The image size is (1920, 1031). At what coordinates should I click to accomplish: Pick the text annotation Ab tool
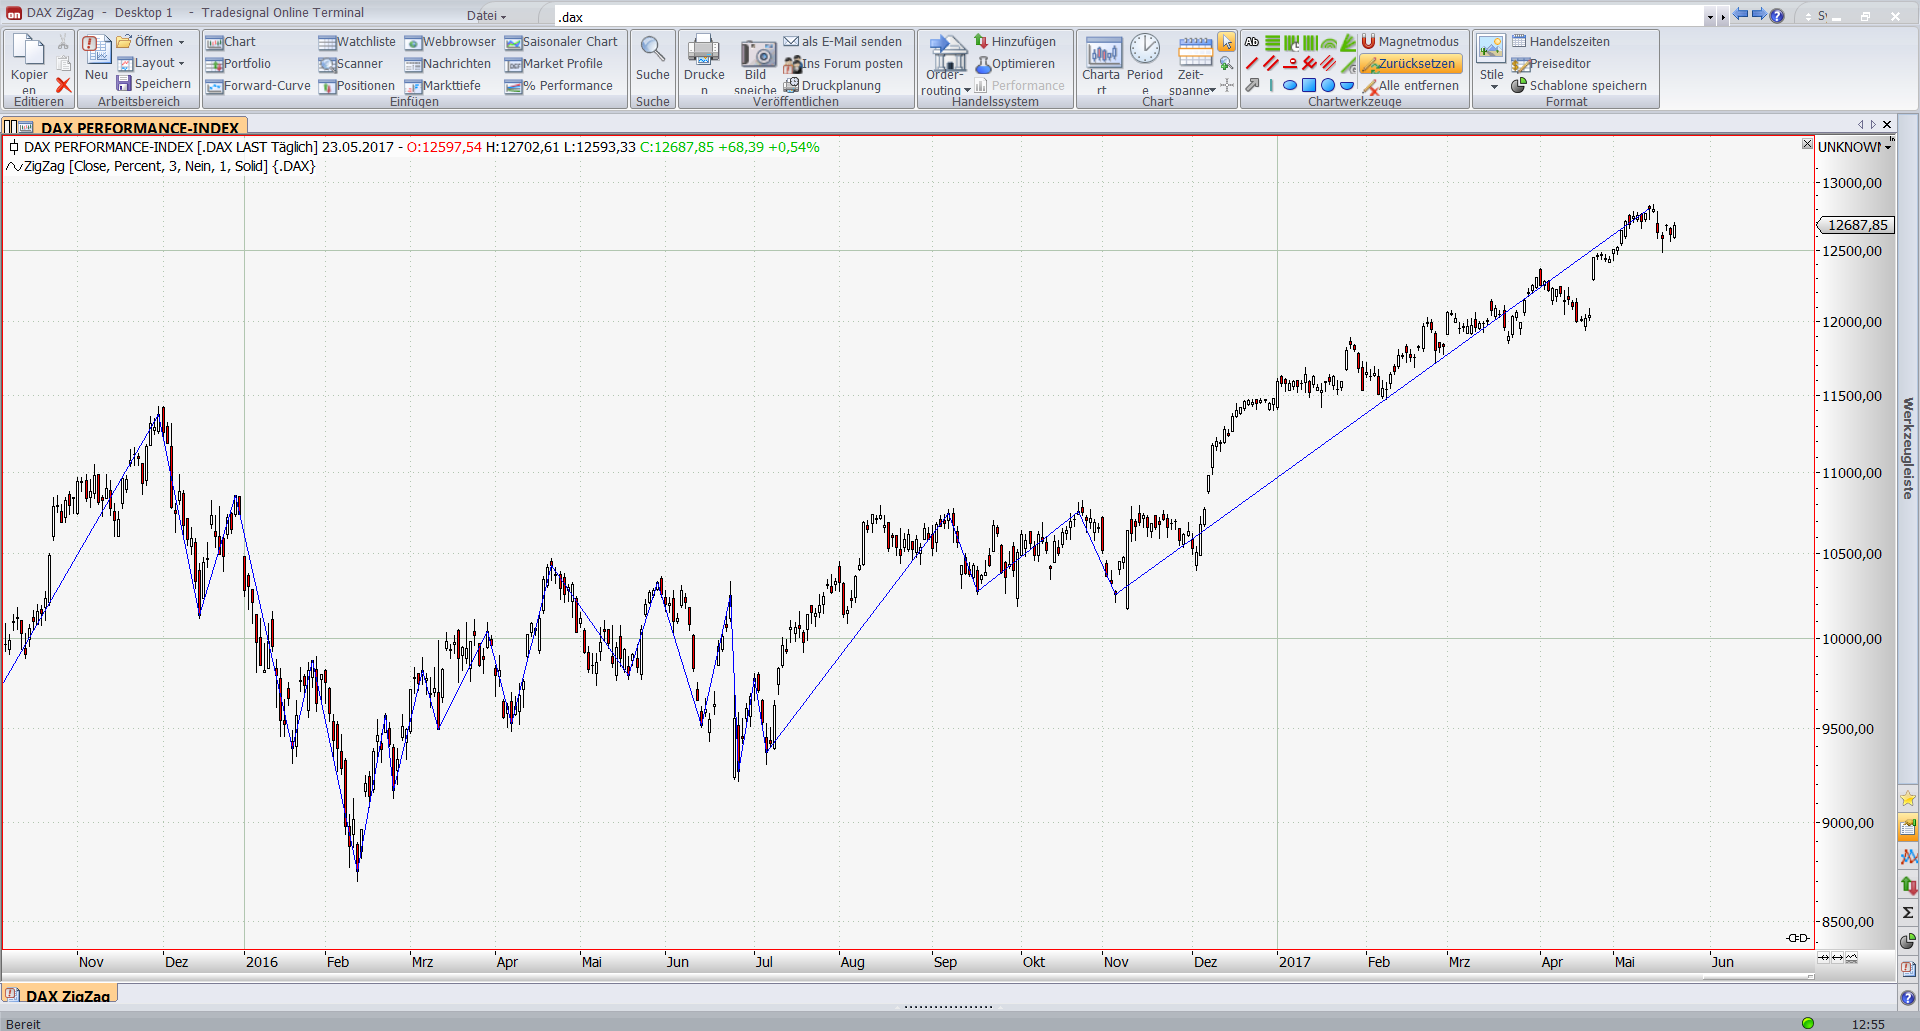[x=1252, y=42]
